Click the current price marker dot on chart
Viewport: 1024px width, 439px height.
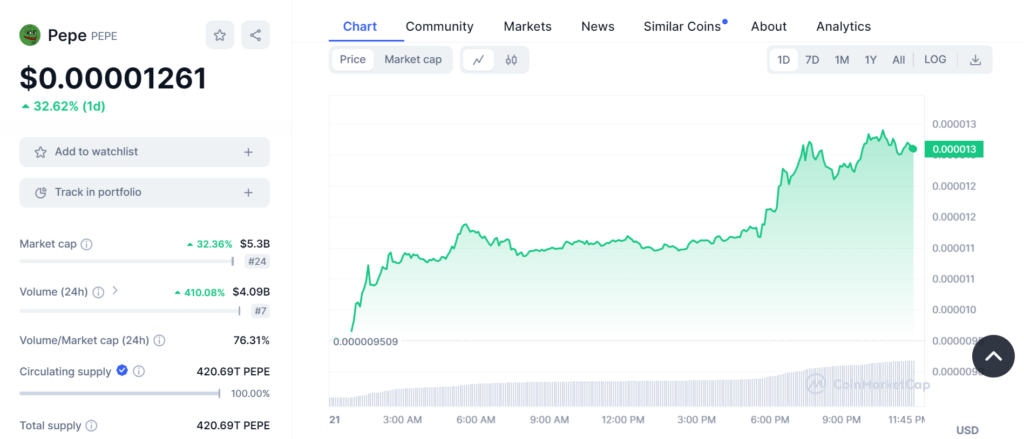913,149
